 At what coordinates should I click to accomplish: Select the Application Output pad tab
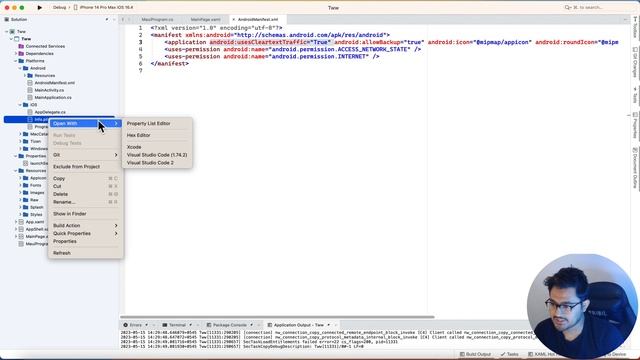point(298,325)
